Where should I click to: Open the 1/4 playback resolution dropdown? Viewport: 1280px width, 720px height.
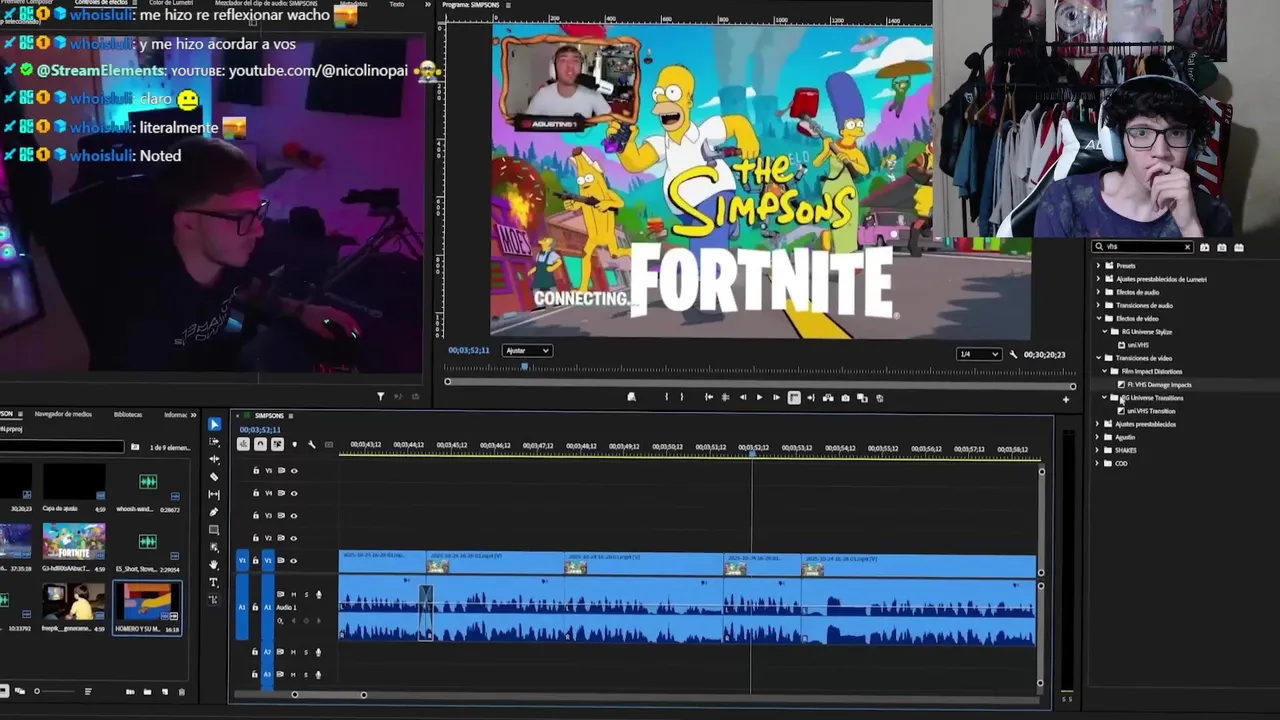coord(978,354)
